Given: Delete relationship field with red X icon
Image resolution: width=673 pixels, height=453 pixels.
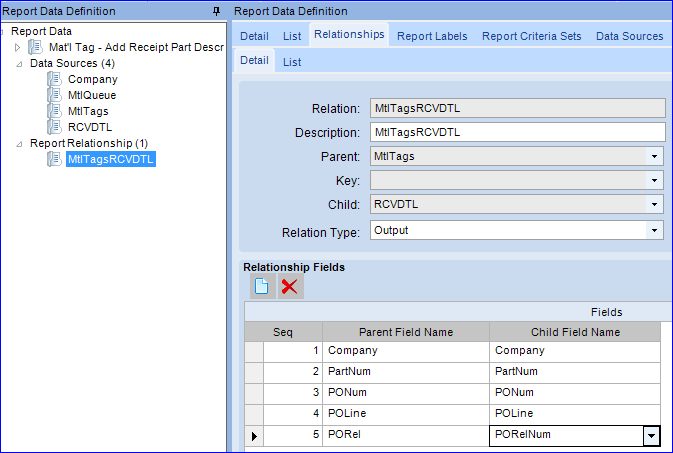Looking at the screenshot, I should [x=291, y=286].
